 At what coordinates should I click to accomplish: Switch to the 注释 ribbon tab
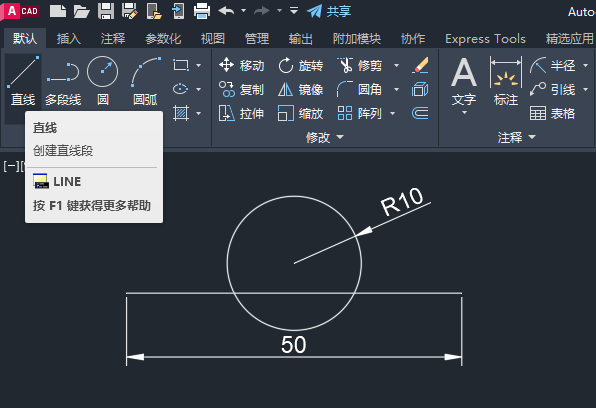pyautogui.click(x=113, y=38)
